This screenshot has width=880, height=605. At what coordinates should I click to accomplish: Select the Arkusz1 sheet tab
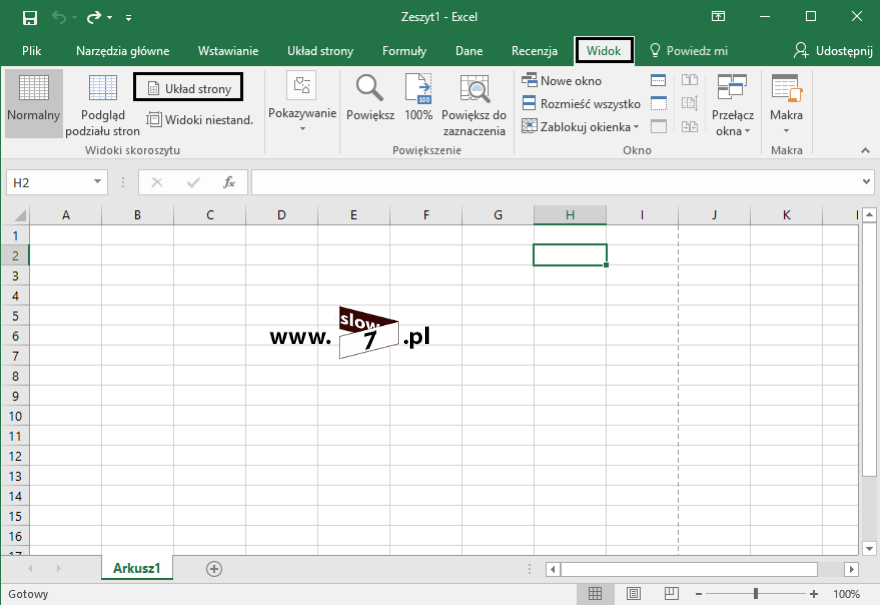click(137, 568)
